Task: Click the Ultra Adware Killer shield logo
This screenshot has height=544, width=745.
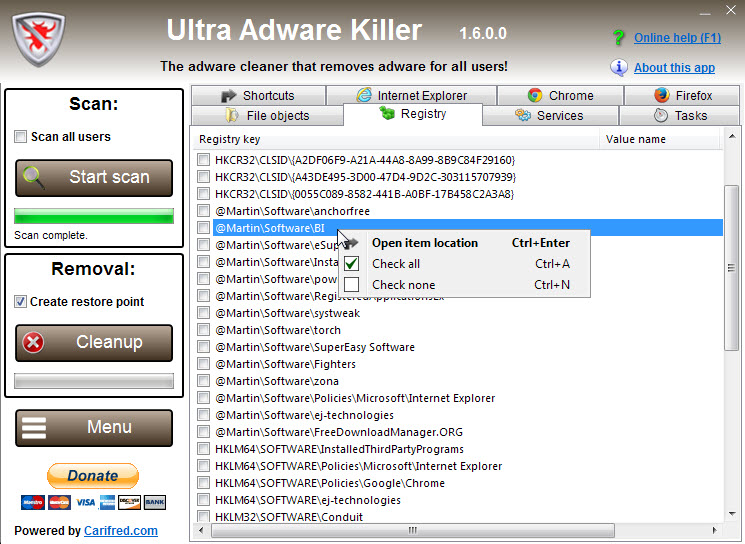Action: click(38, 39)
